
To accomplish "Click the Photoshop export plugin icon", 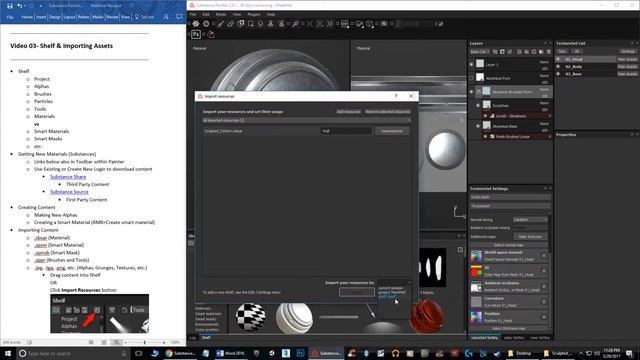I will coord(196,34).
